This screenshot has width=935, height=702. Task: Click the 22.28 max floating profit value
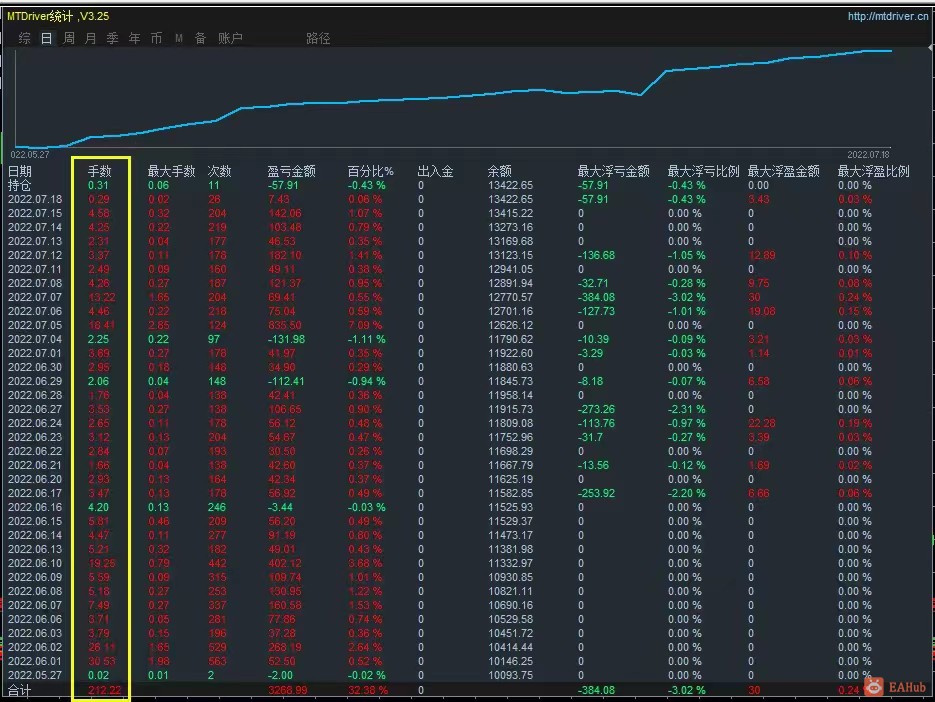pos(762,423)
